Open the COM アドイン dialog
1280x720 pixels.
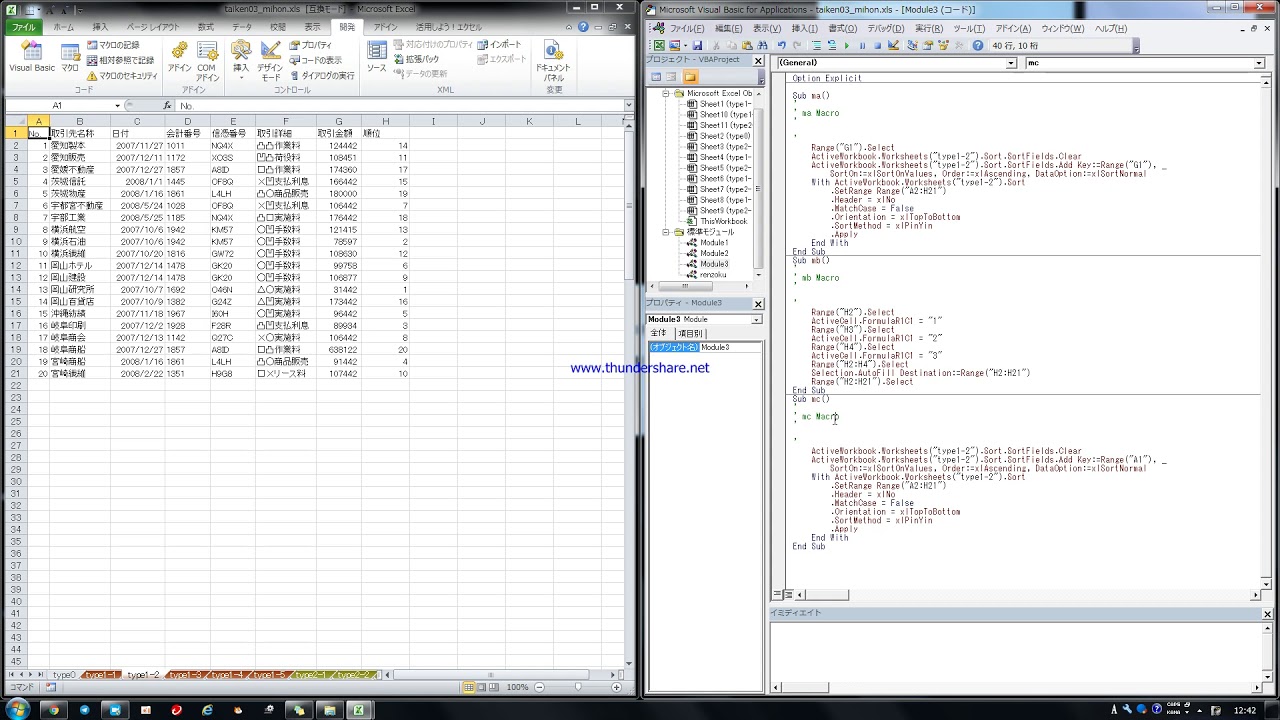207,59
